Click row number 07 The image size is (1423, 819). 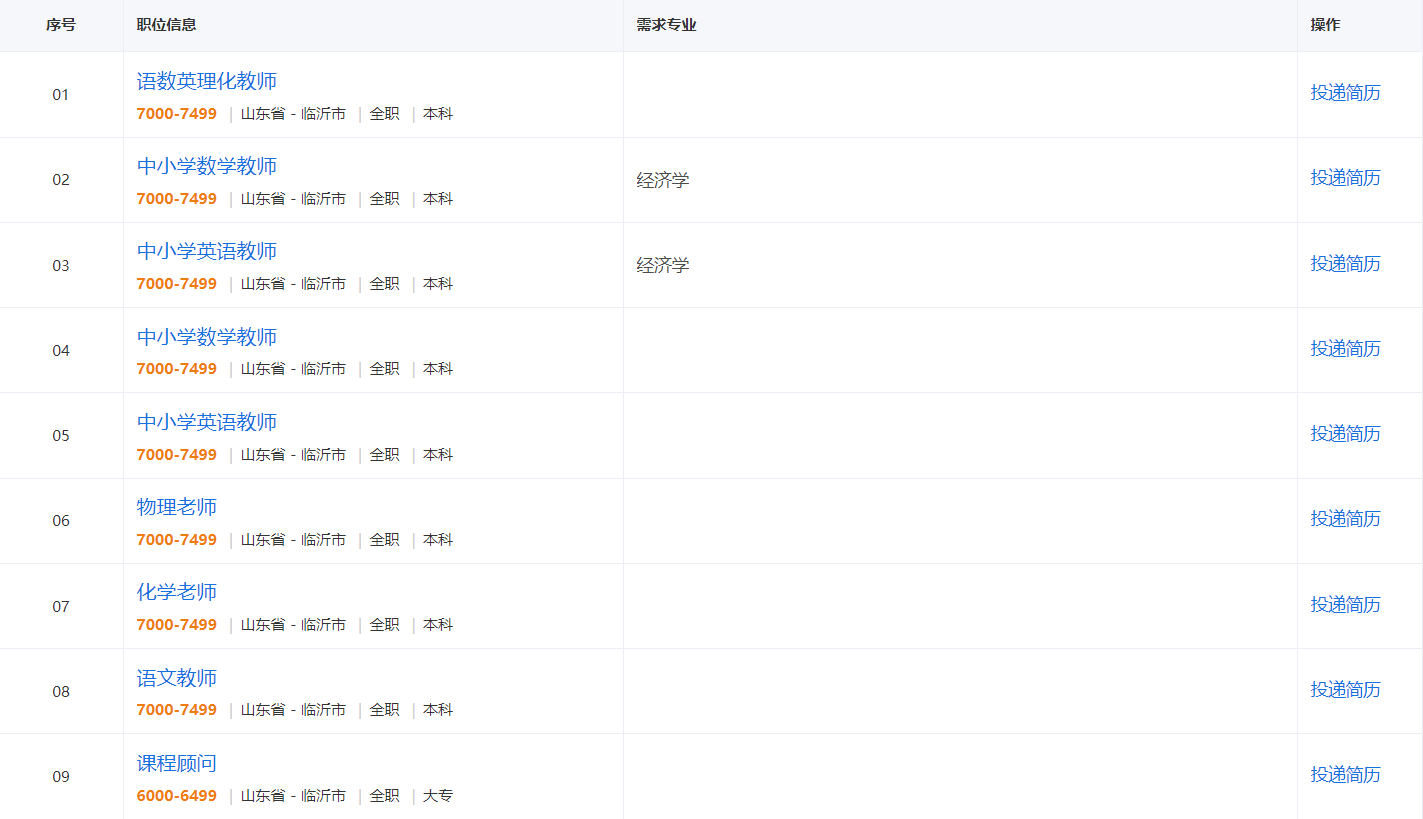[61, 606]
